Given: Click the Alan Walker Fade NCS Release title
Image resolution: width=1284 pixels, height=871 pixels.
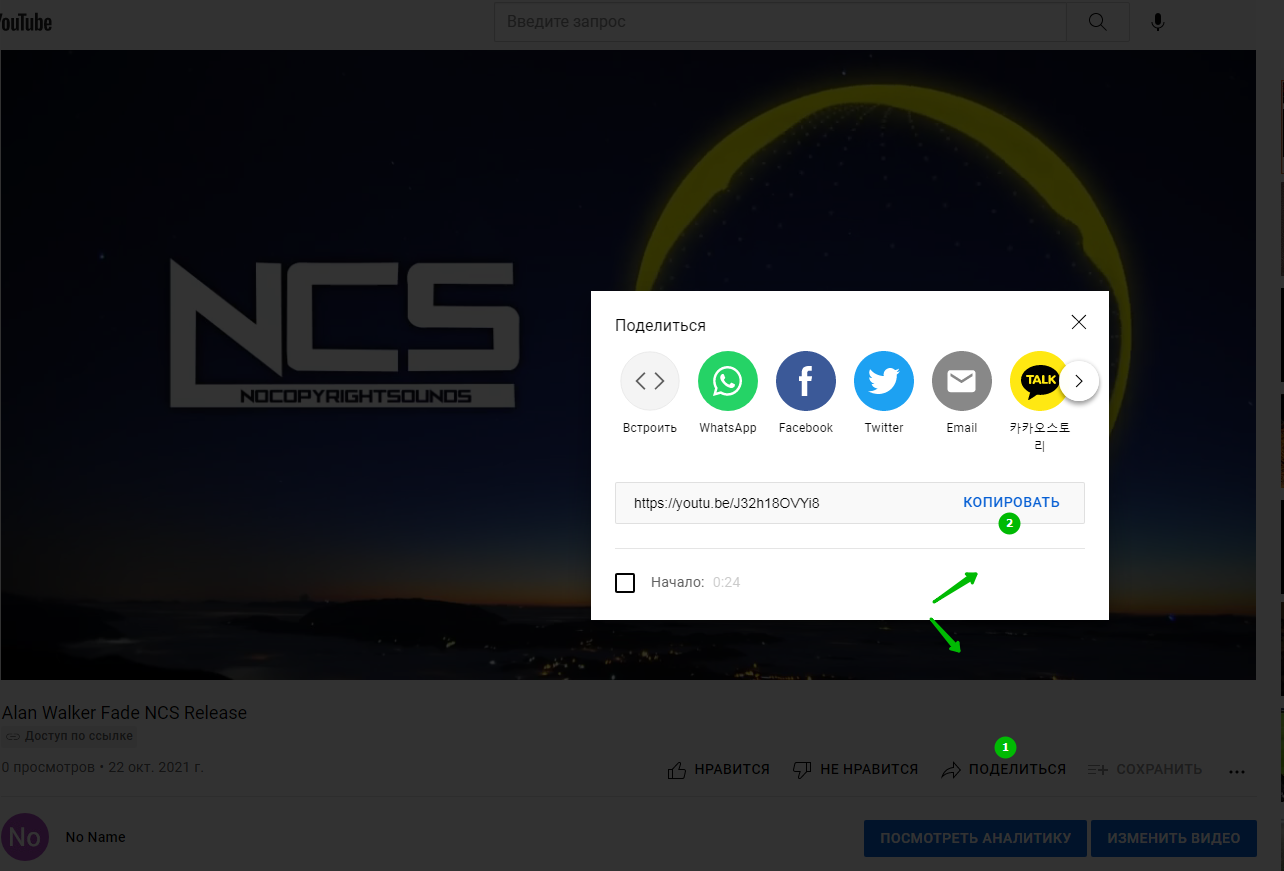Looking at the screenshot, I should point(124,713).
